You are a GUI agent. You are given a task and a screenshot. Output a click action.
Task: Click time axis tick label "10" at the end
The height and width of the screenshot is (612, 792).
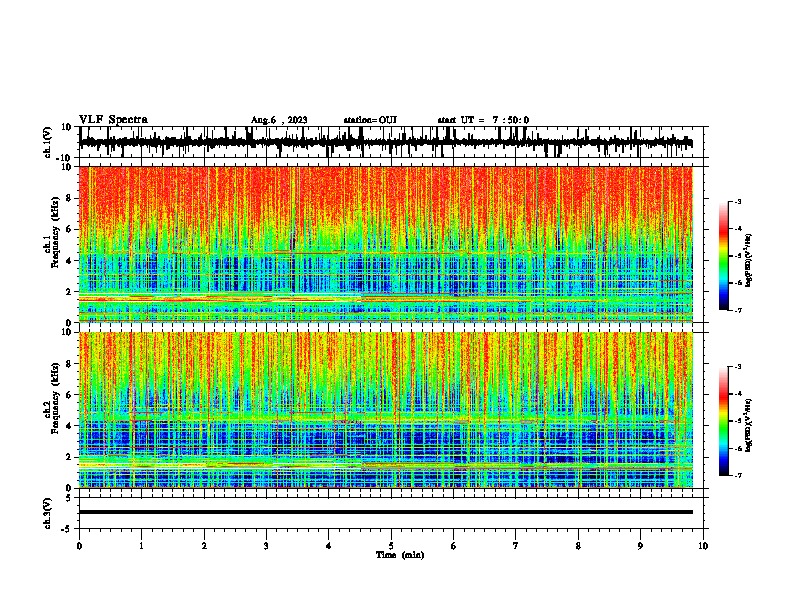703,546
